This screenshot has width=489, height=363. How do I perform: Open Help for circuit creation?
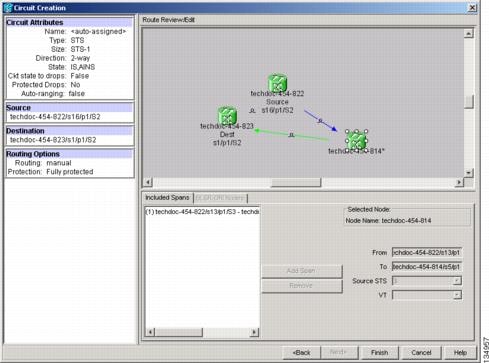(460, 352)
